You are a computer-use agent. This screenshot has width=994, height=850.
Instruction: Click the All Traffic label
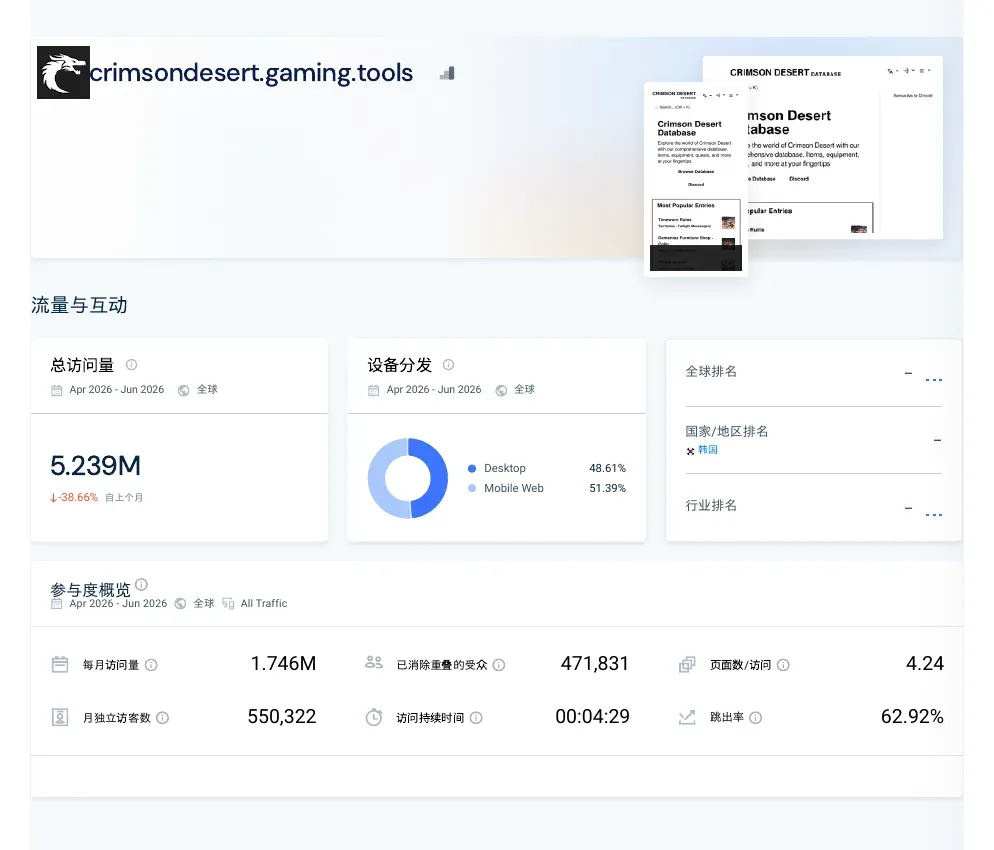264,603
